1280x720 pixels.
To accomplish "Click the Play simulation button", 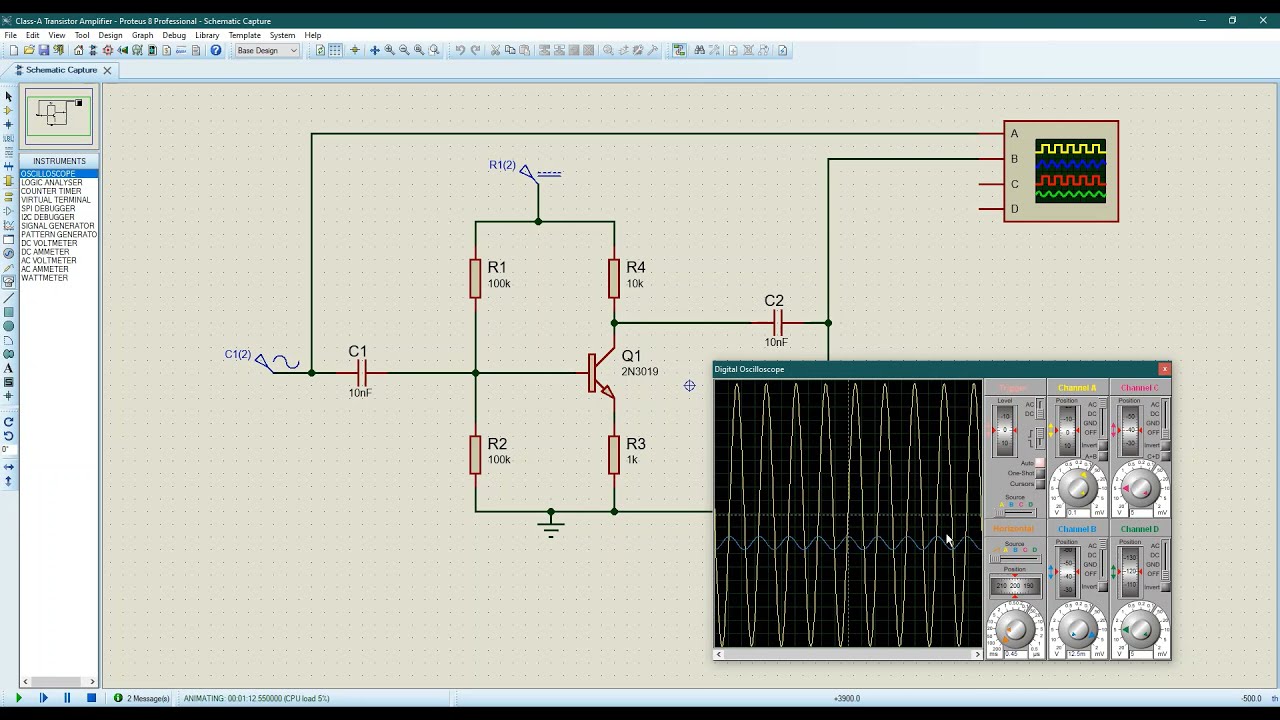I will tap(18, 698).
